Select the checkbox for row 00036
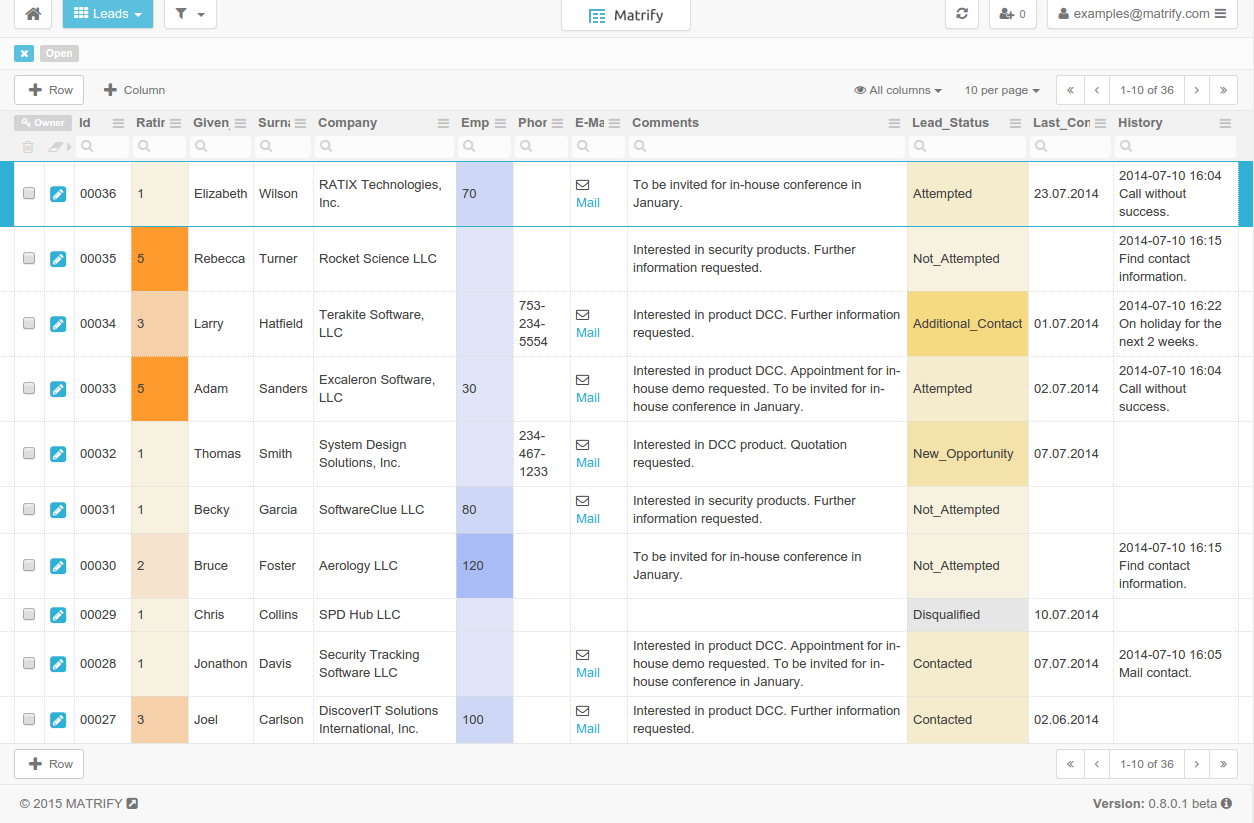This screenshot has height=823, width=1254. coord(29,193)
